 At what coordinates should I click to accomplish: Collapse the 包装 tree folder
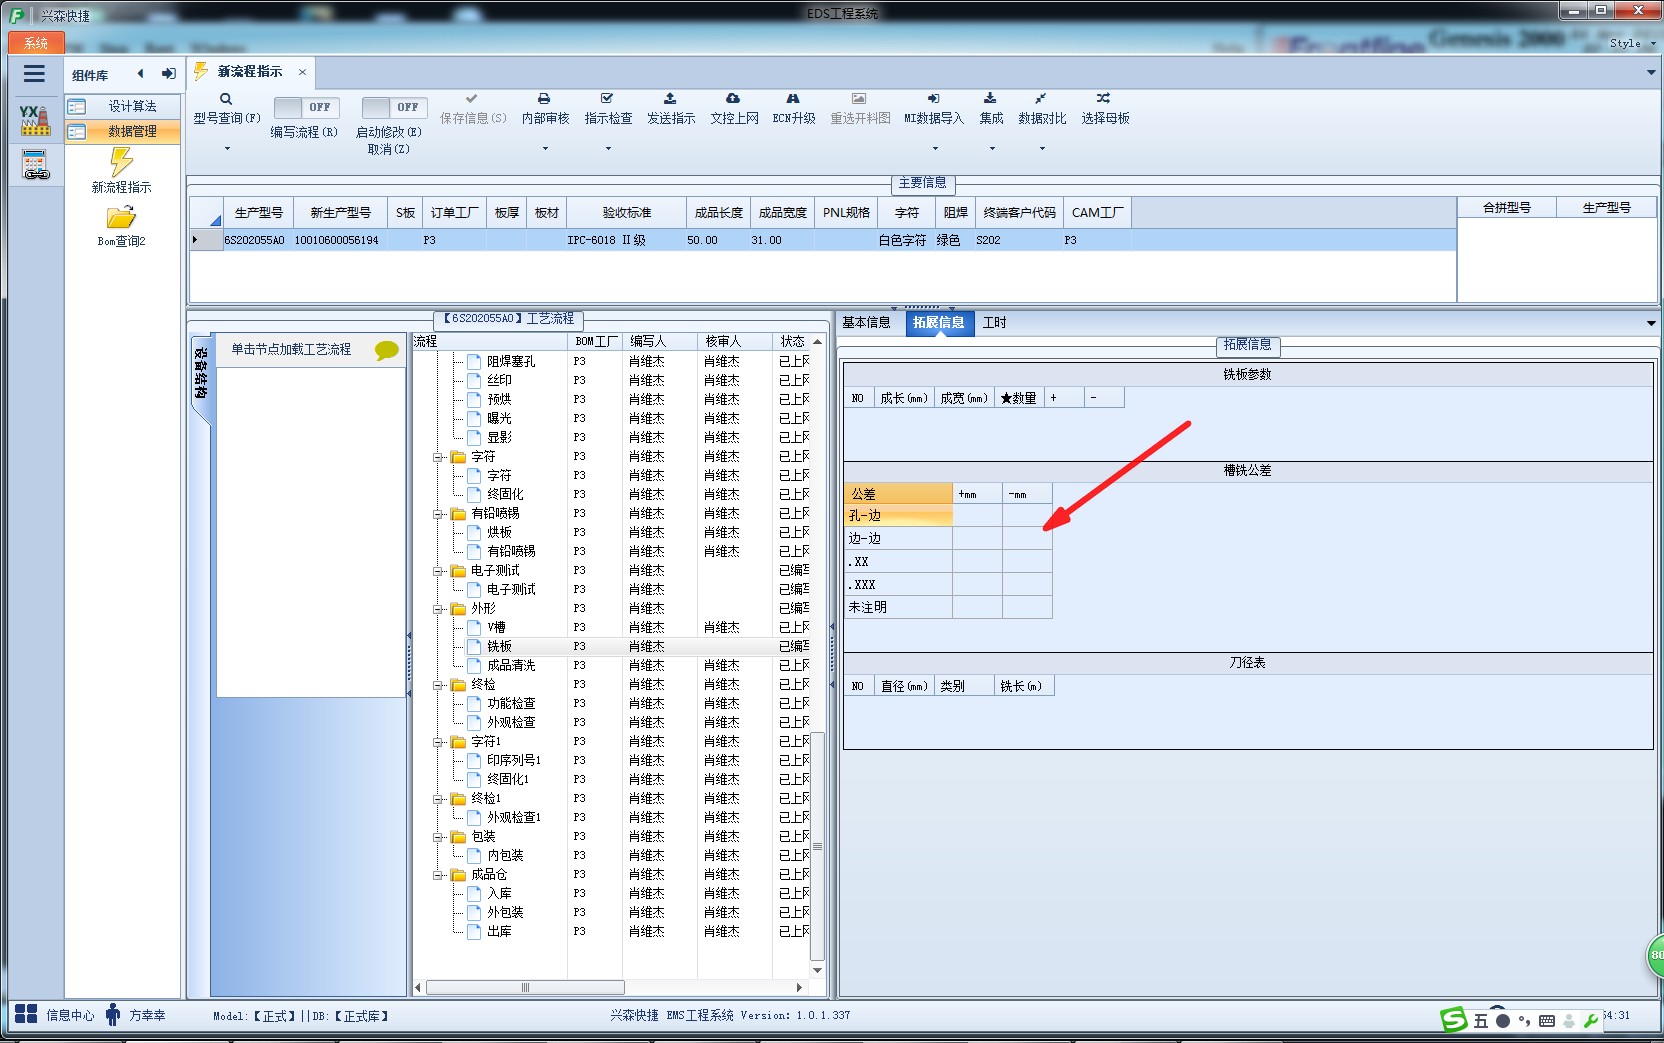click(x=438, y=837)
